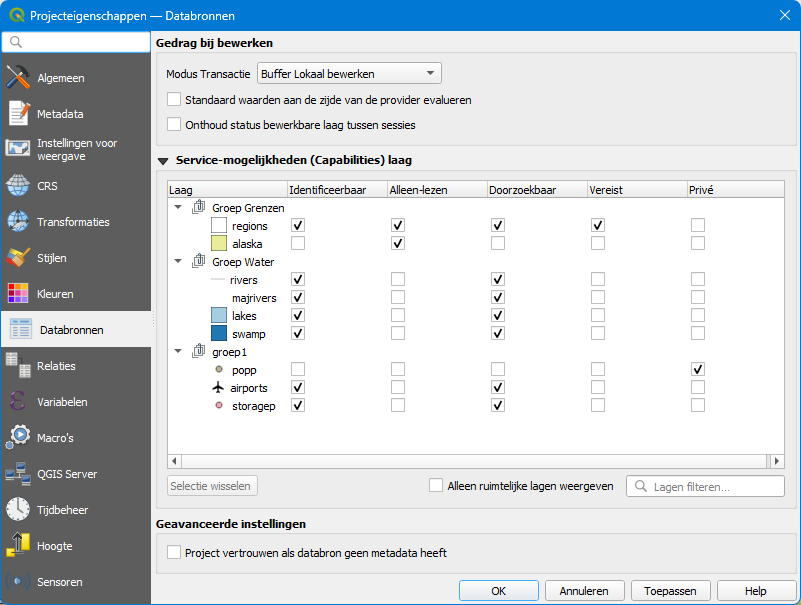Viewport: 801px width, 605px height.
Task: Click the Doorzoekbaar column header
Action: coord(537,190)
